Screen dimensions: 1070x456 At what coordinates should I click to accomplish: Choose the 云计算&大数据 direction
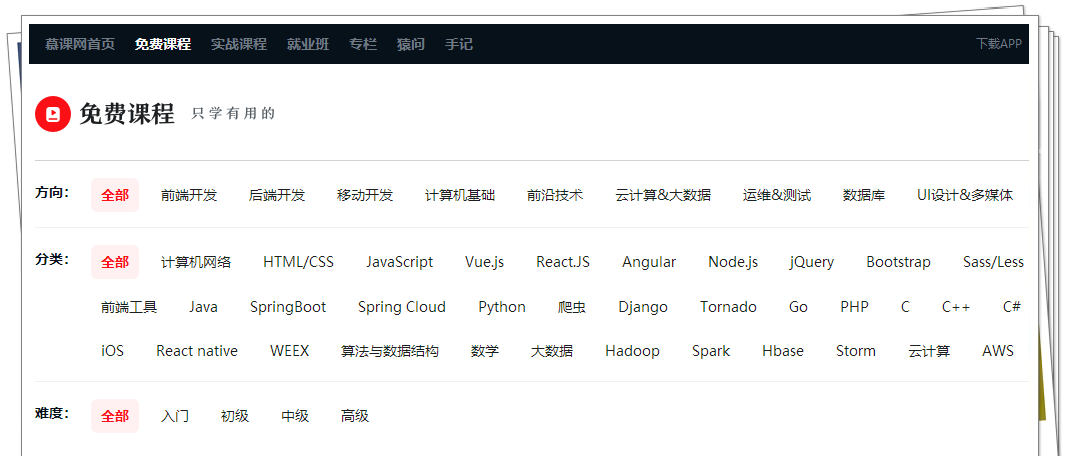[663, 195]
